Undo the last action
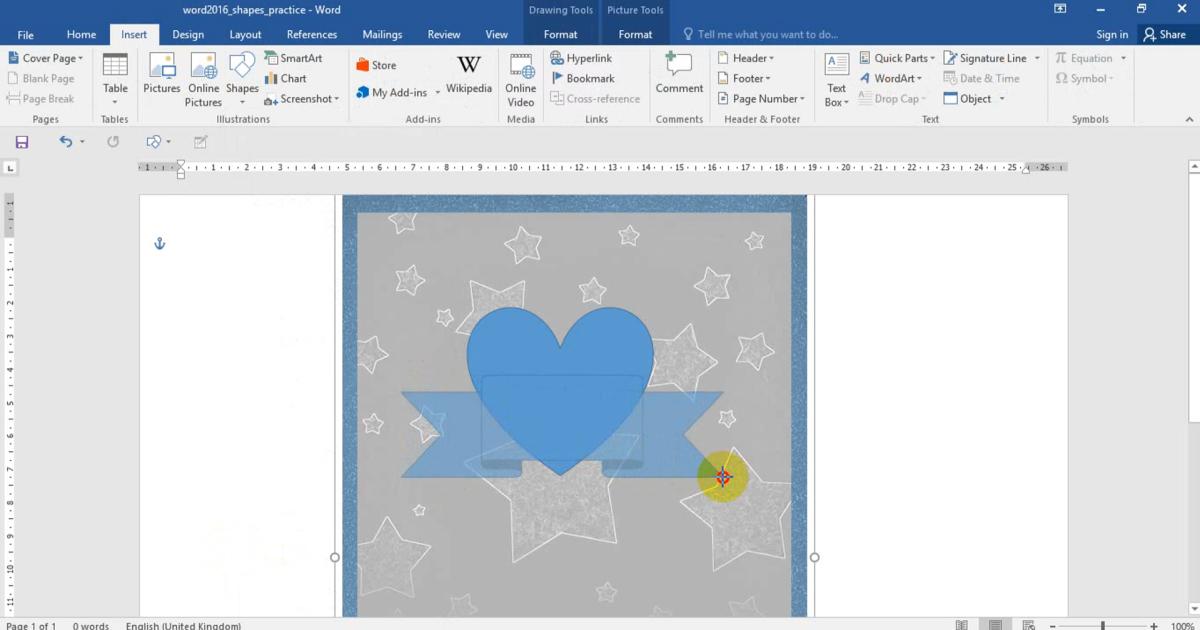Viewport: 1200px width, 630px height. coord(66,142)
